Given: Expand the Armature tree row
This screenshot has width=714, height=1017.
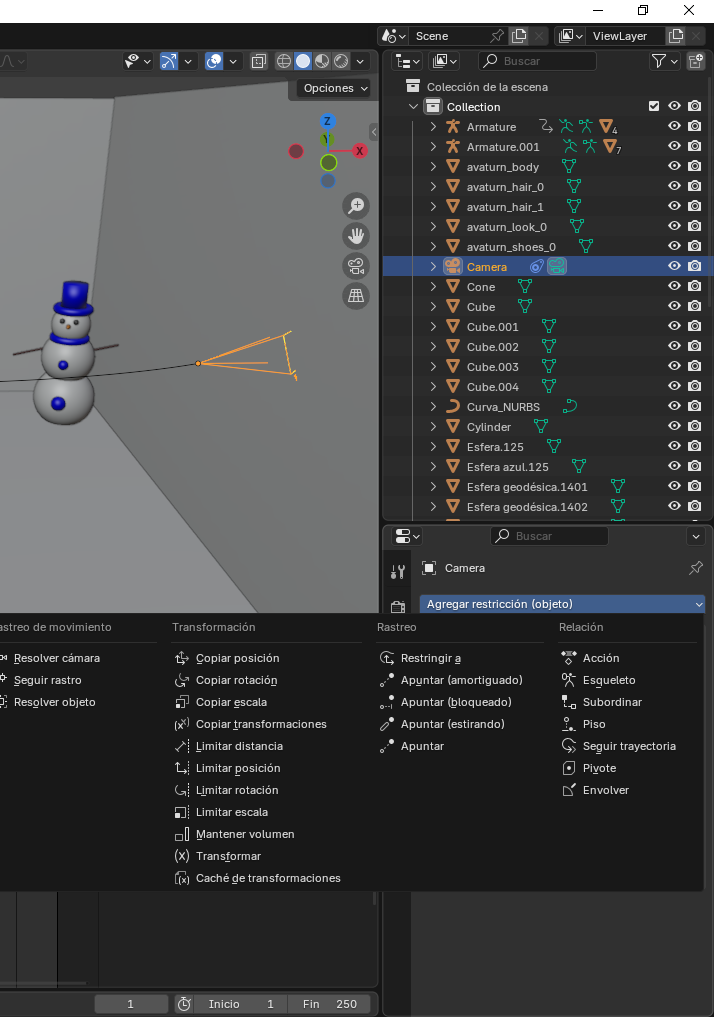Looking at the screenshot, I should 433,126.
